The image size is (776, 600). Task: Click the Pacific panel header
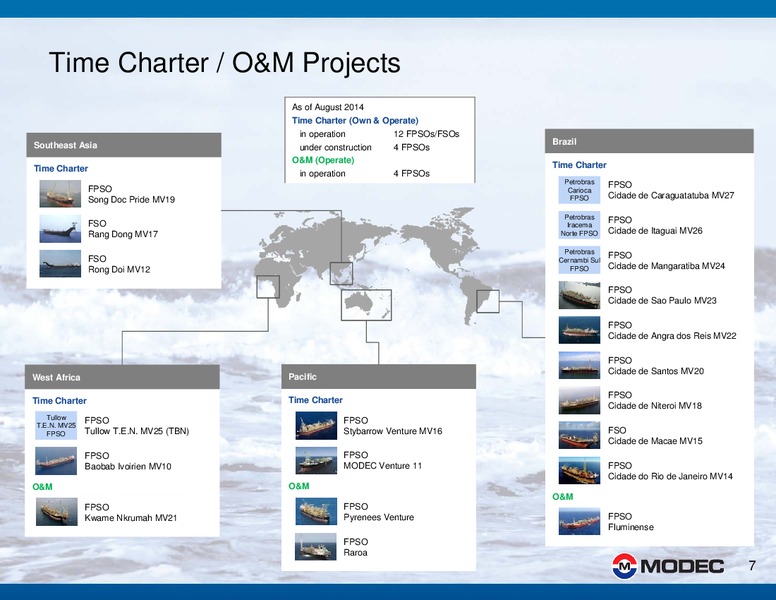(x=379, y=377)
